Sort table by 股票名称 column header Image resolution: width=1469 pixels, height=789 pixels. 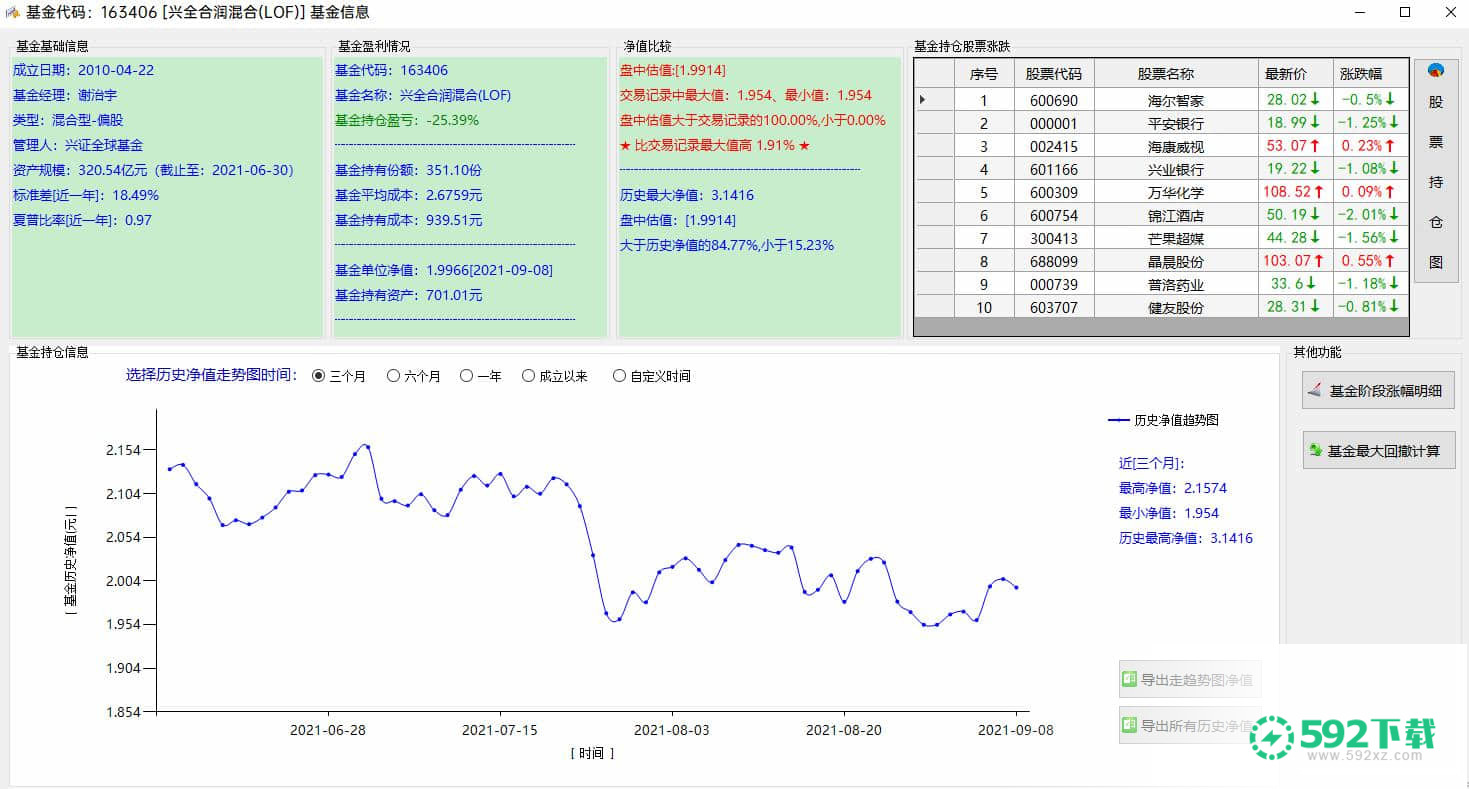click(x=1176, y=73)
